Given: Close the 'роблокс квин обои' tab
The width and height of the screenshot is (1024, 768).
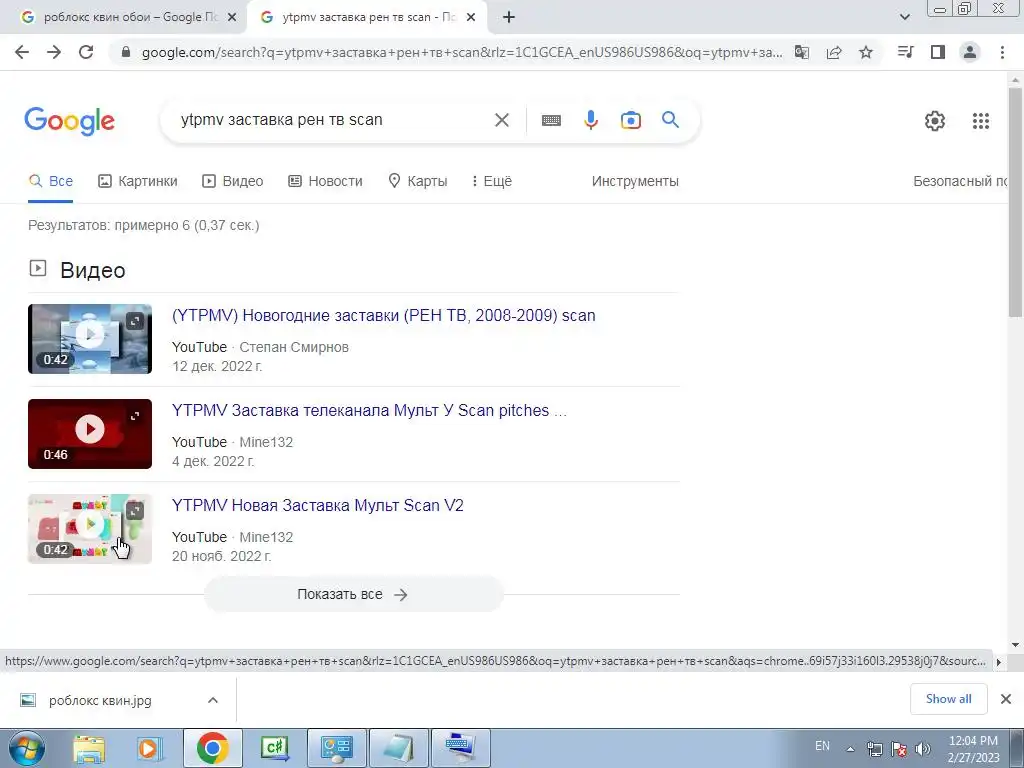Looking at the screenshot, I should coord(232,18).
